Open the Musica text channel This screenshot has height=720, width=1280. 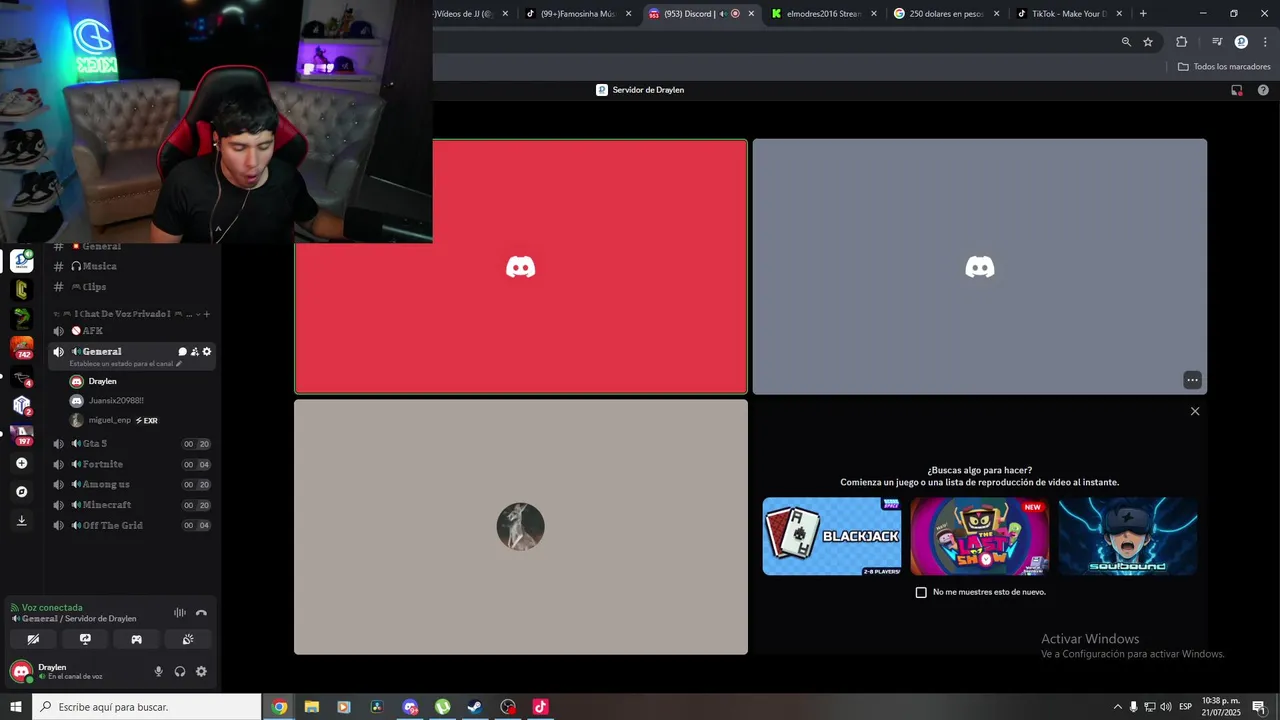[x=131, y=266]
